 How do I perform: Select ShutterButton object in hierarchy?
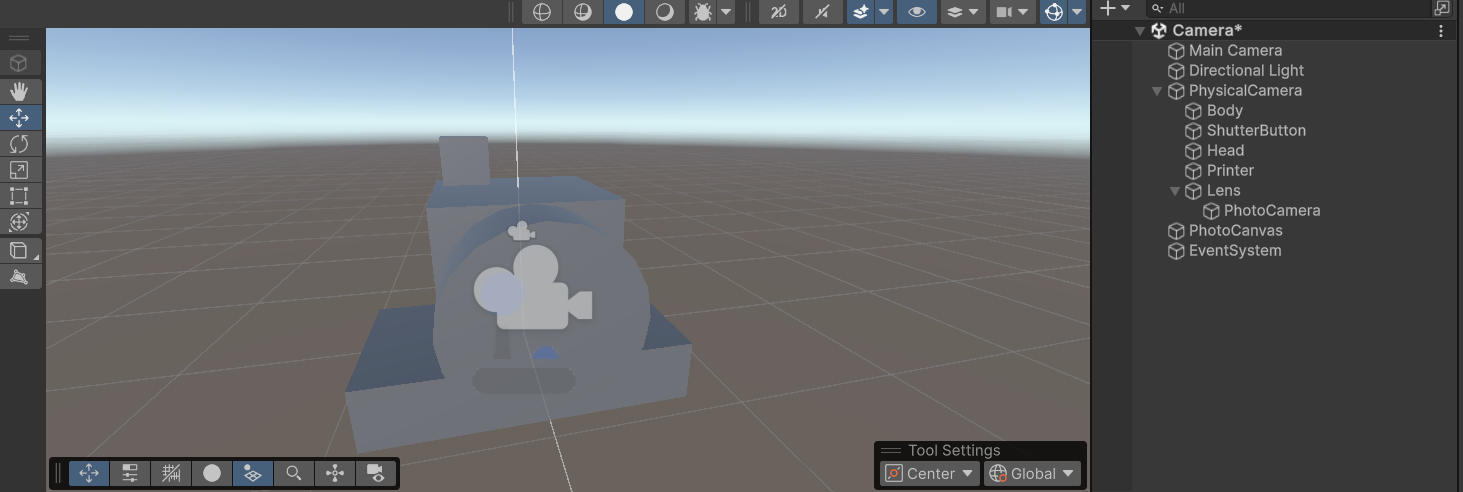click(x=1256, y=130)
